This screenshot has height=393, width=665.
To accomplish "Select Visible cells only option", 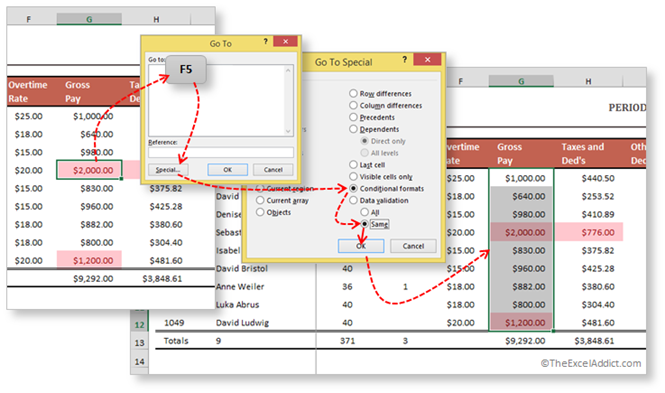I will (x=353, y=176).
